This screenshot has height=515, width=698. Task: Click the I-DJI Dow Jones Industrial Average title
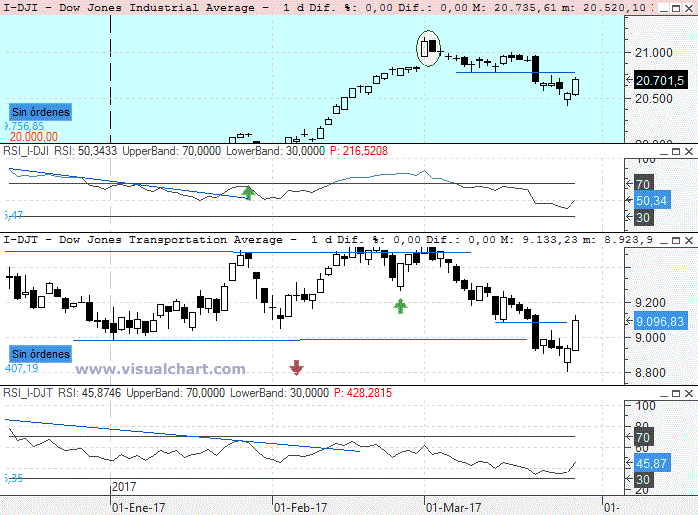click(136, 8)
